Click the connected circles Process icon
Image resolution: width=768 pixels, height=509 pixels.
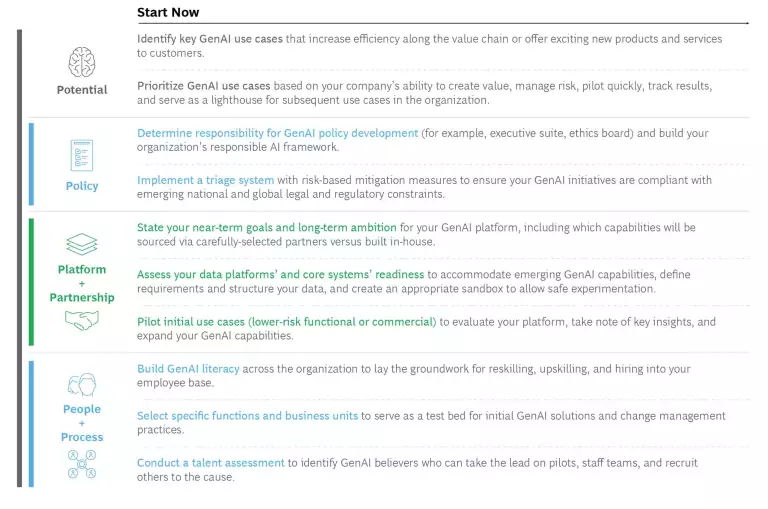point(82,464)
